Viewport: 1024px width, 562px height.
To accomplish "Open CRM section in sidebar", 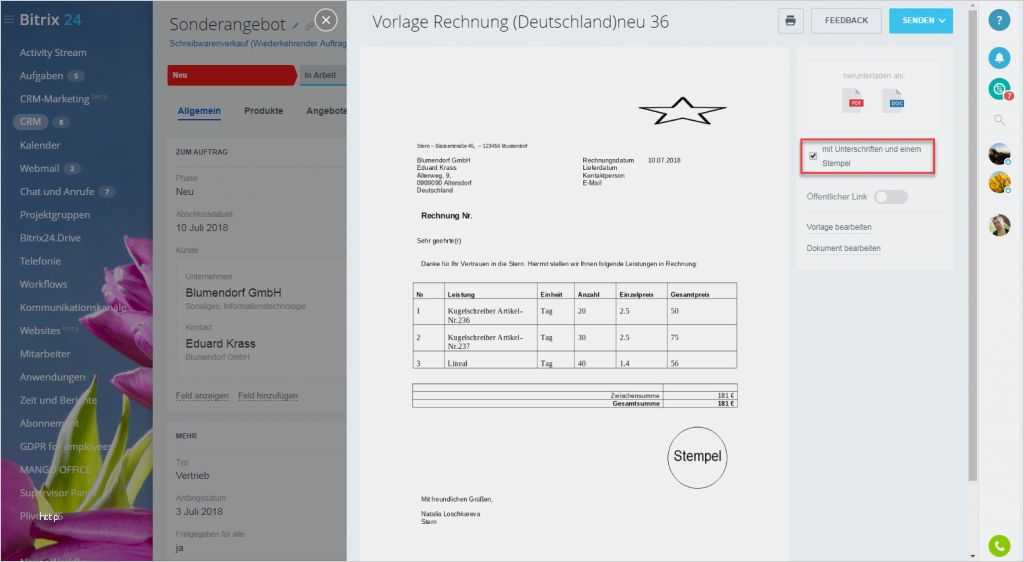I will [x=30, y=121].
